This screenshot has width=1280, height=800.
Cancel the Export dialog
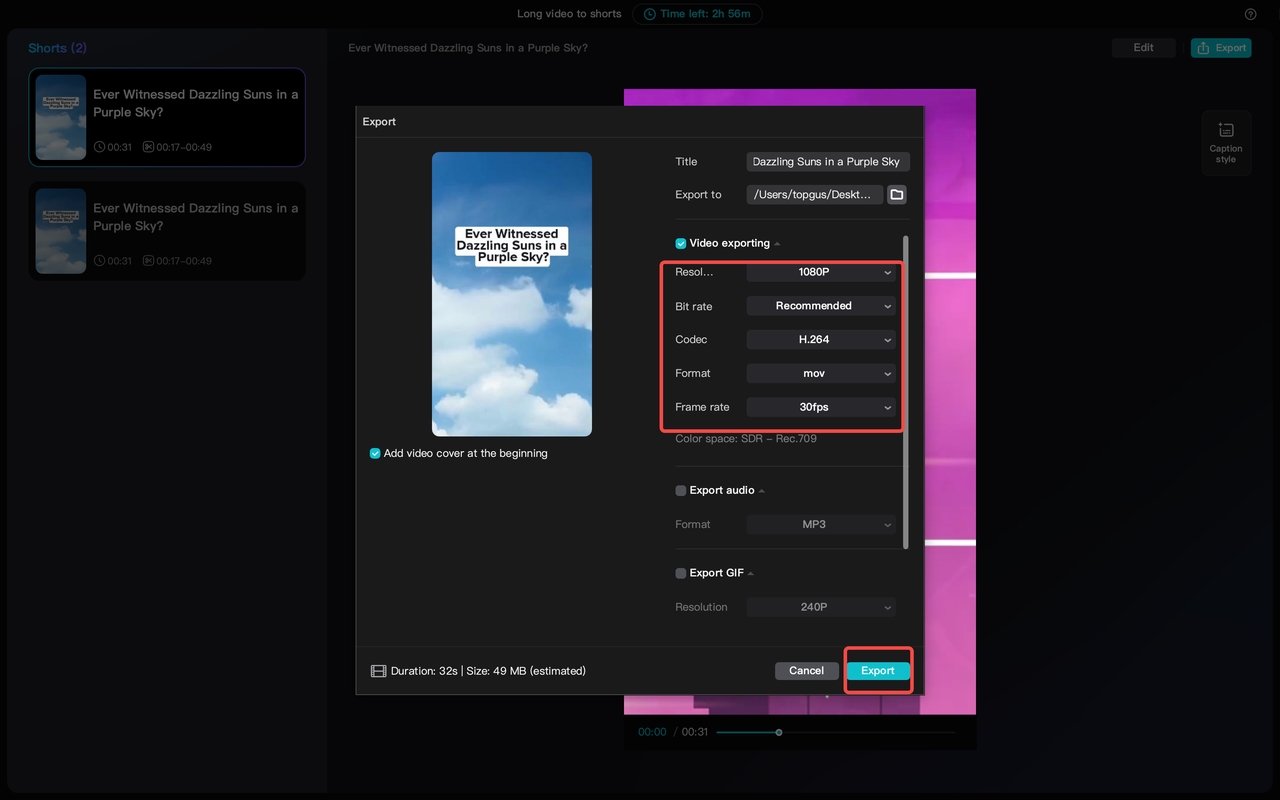point(806,671)
